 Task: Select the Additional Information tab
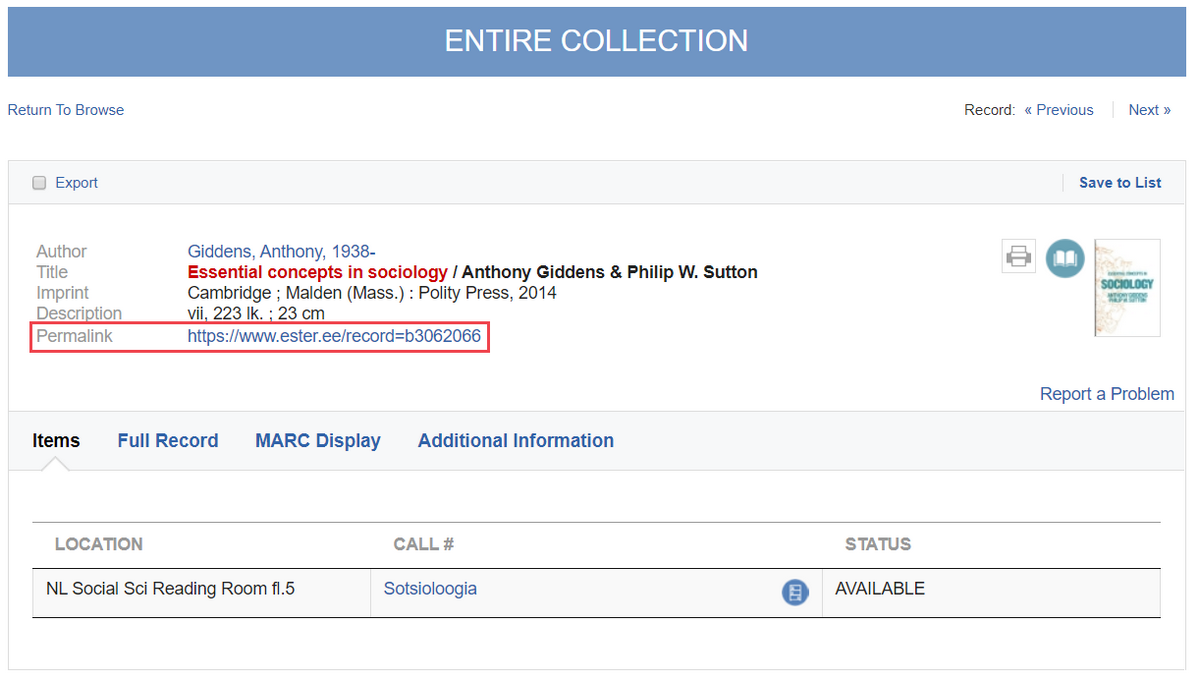(515, 441)
